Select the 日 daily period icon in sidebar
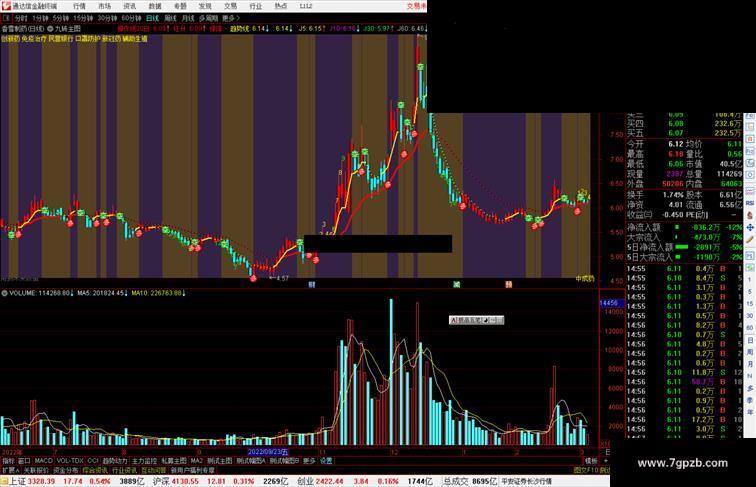 [750, 340]
